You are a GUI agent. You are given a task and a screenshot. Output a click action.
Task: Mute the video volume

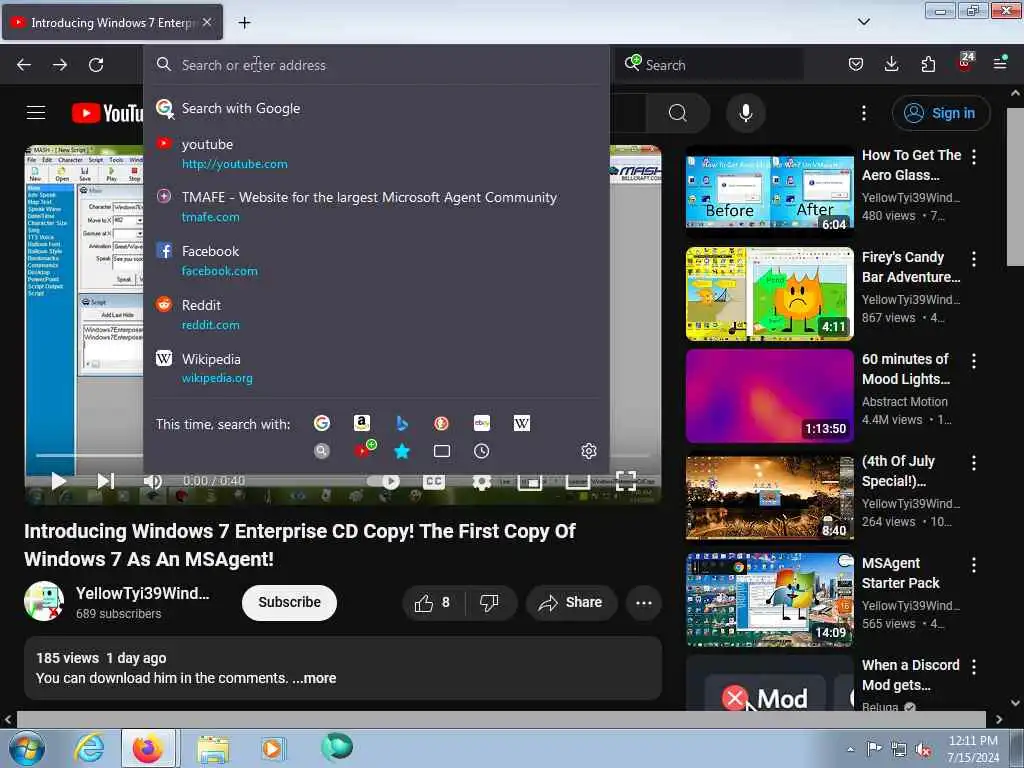[x=153, y=481]
